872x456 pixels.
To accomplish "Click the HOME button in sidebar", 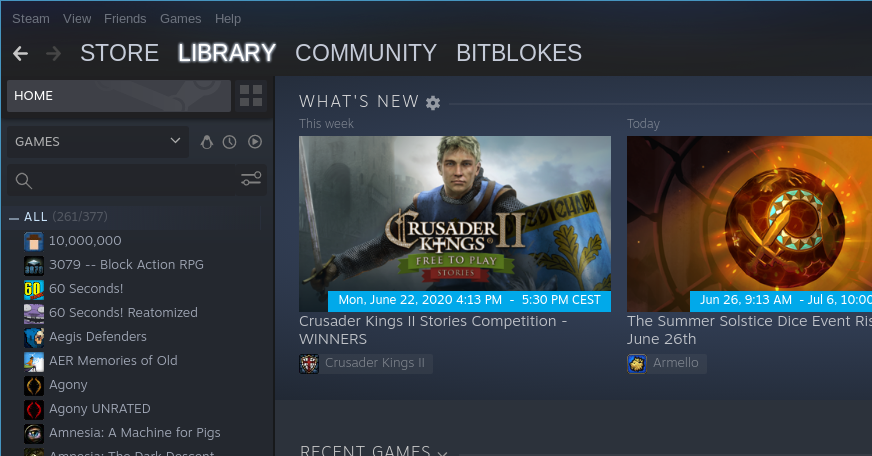I will click(x=119, y=96).
